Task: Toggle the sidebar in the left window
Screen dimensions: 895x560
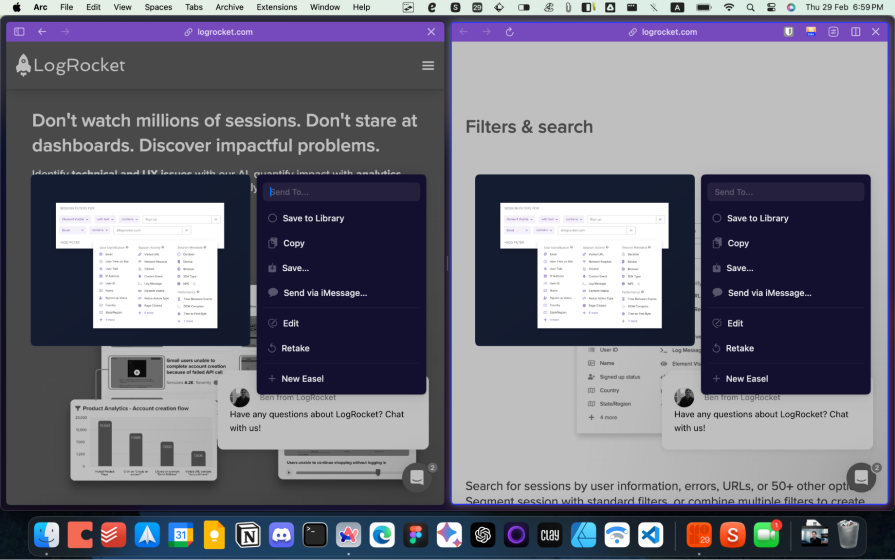Action: (19, 32)
